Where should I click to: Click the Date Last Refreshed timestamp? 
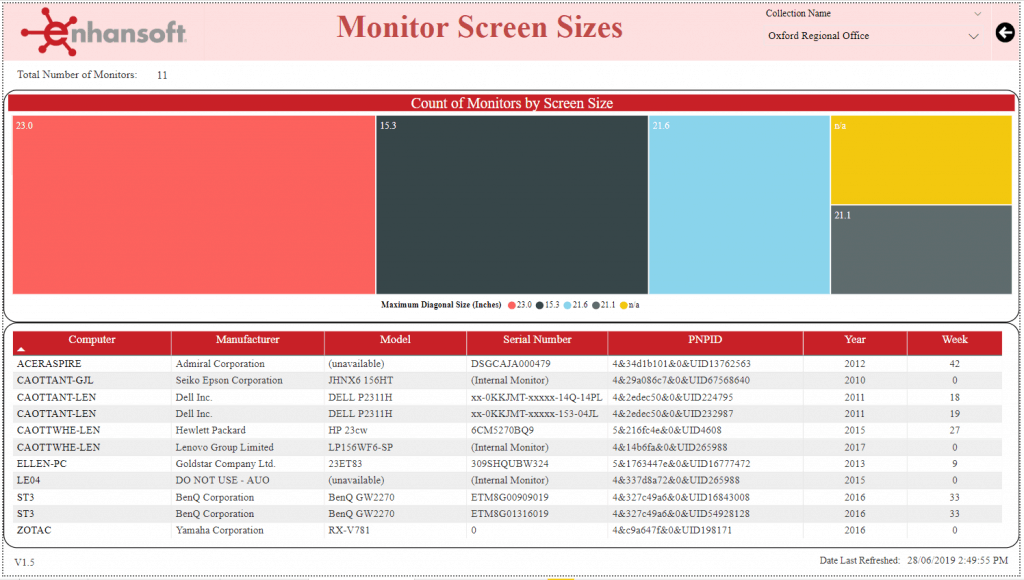click(957, 560)
